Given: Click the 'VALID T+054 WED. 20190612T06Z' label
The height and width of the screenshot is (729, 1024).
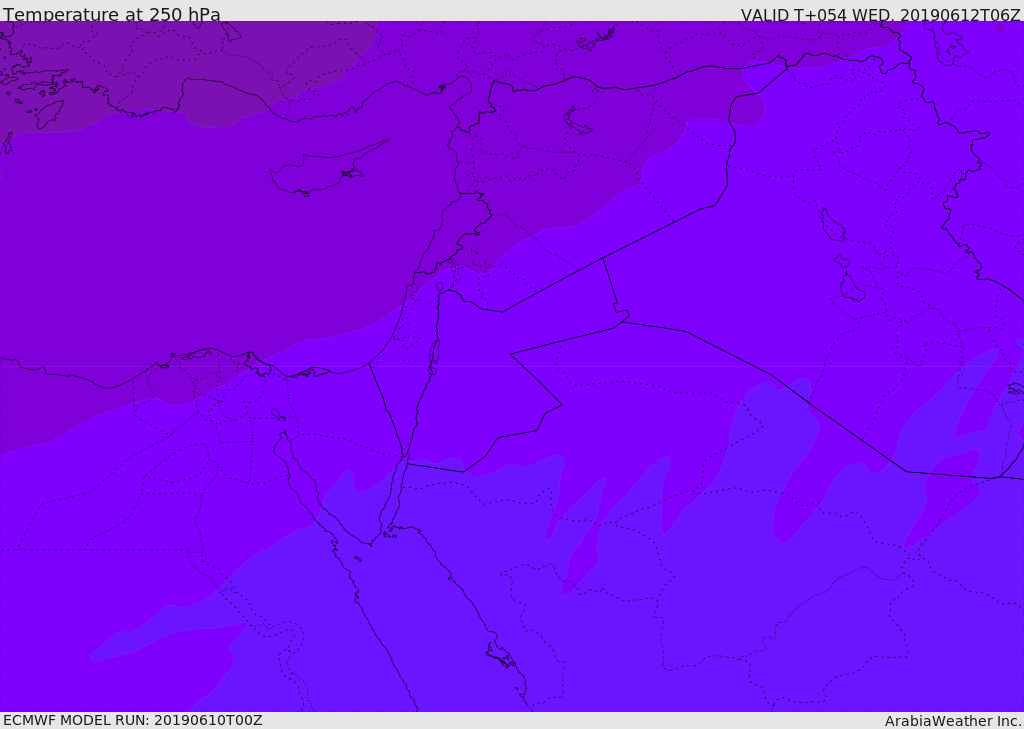Looking at the screenshot, I should click(880, 14).
